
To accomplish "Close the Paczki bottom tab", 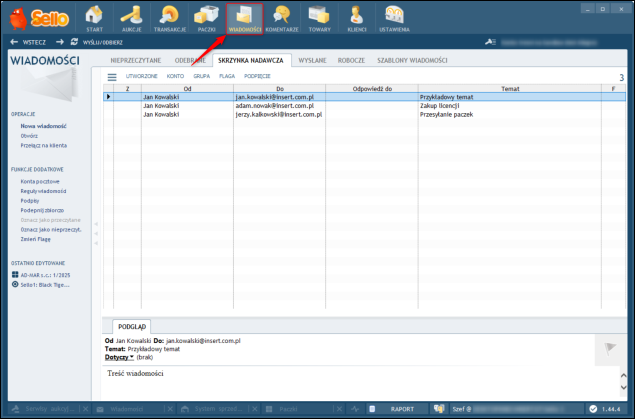I will [x=339, y=409].
